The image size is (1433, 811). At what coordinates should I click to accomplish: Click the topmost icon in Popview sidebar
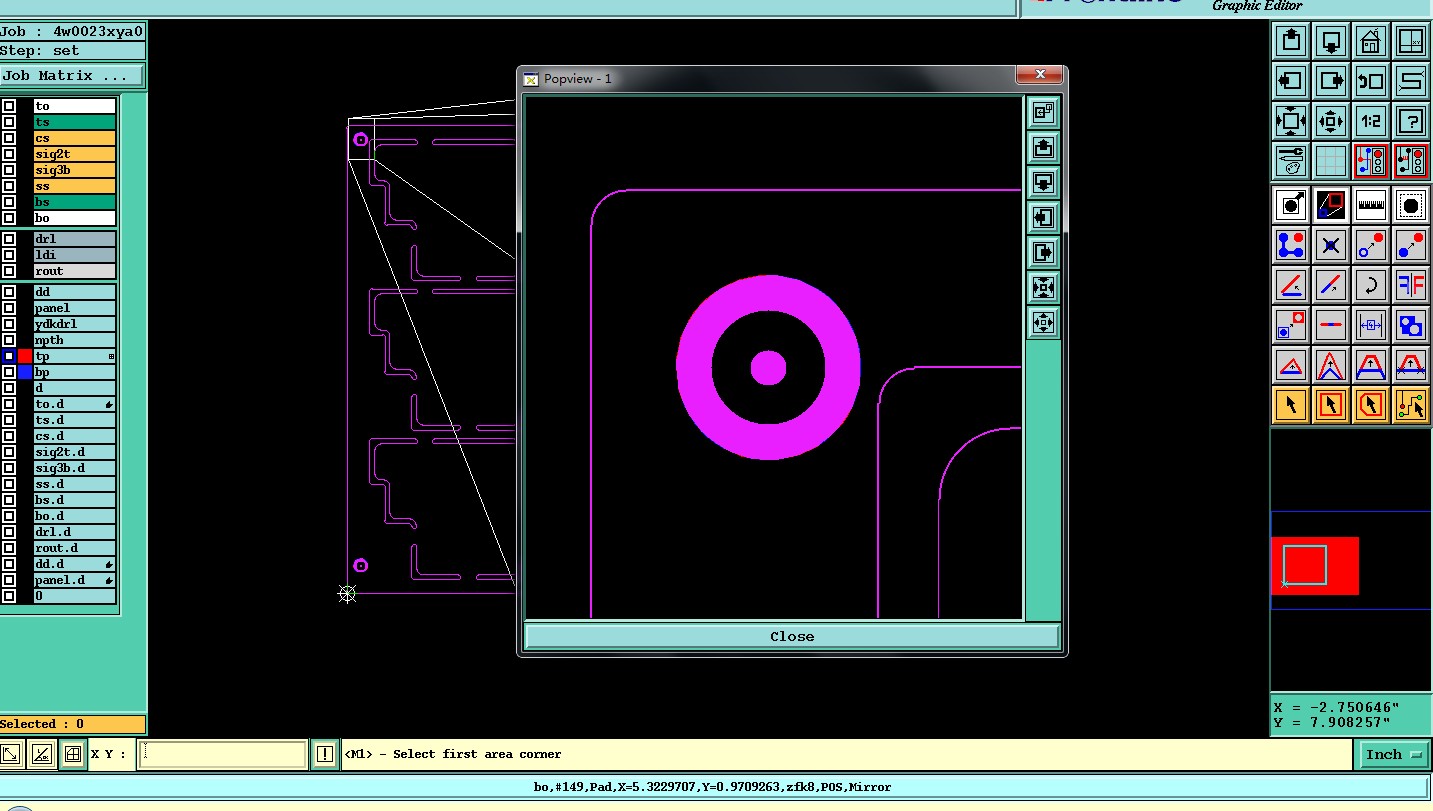1043,113
